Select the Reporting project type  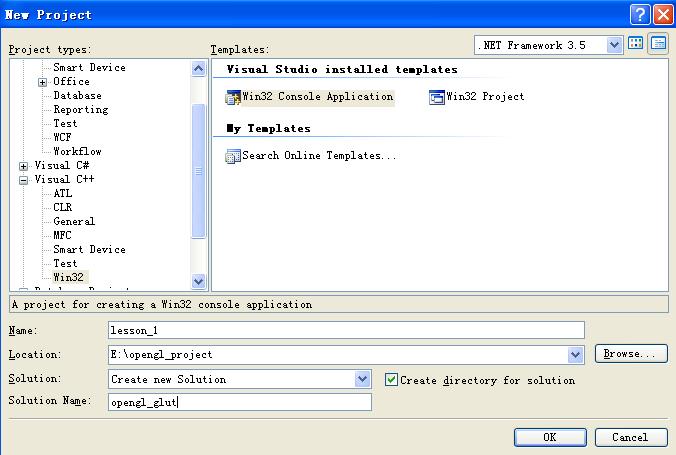point(81,110)
